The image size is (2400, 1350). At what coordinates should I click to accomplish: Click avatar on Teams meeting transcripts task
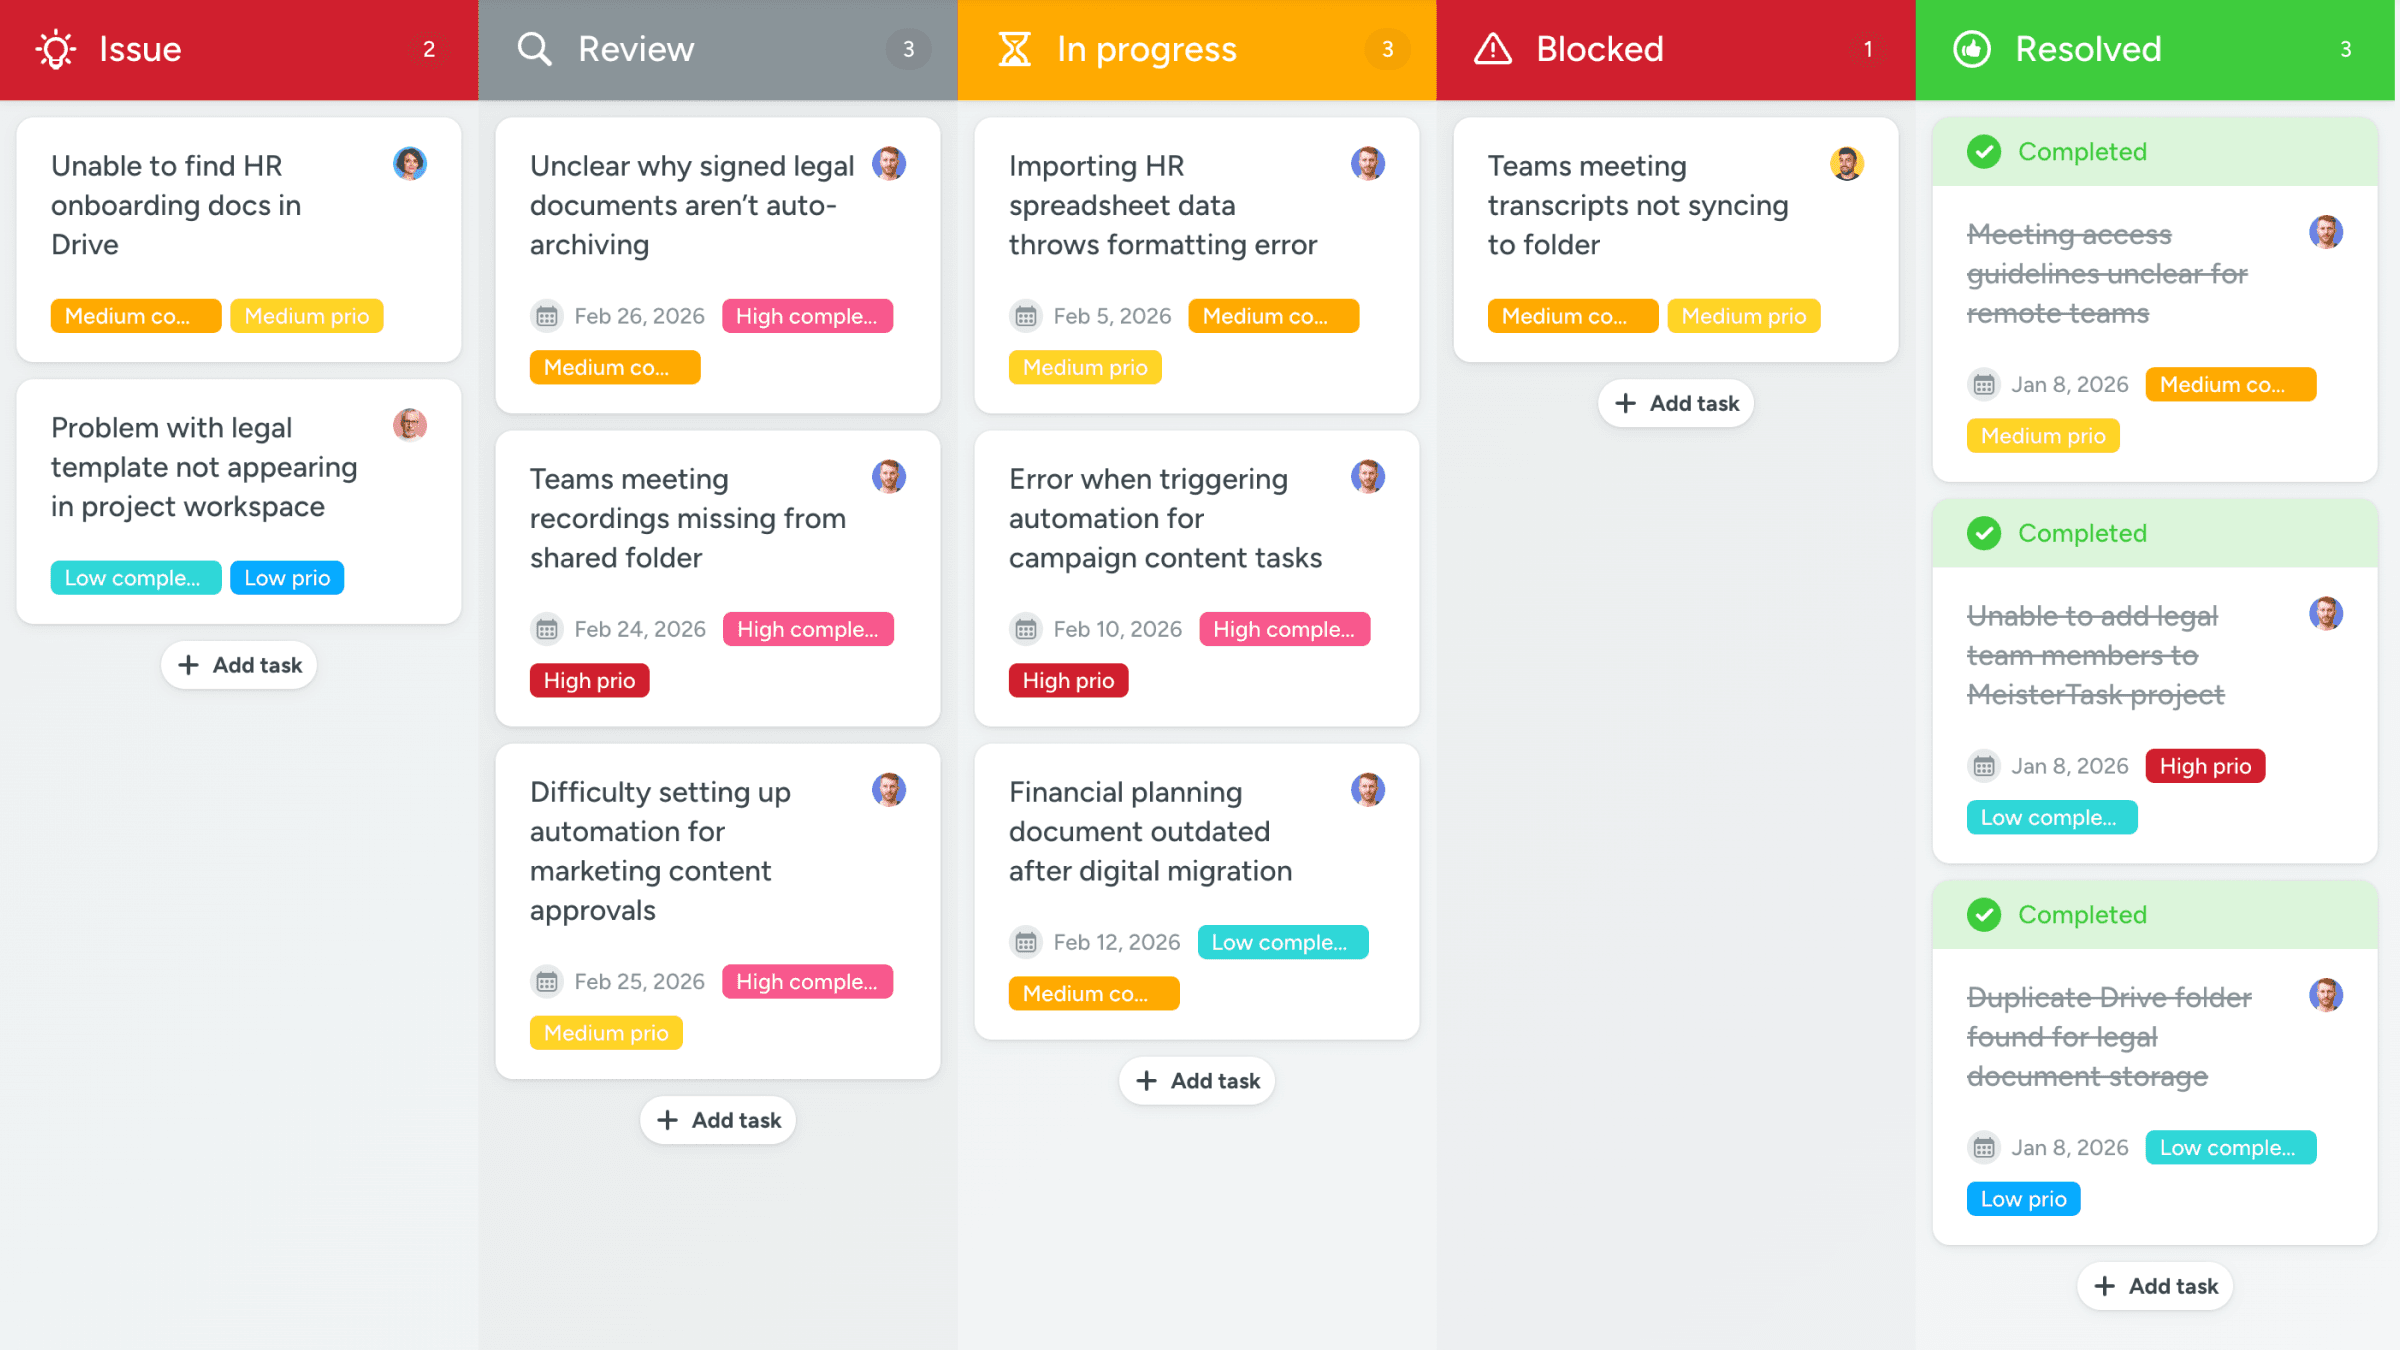(x=1847, y=163)
